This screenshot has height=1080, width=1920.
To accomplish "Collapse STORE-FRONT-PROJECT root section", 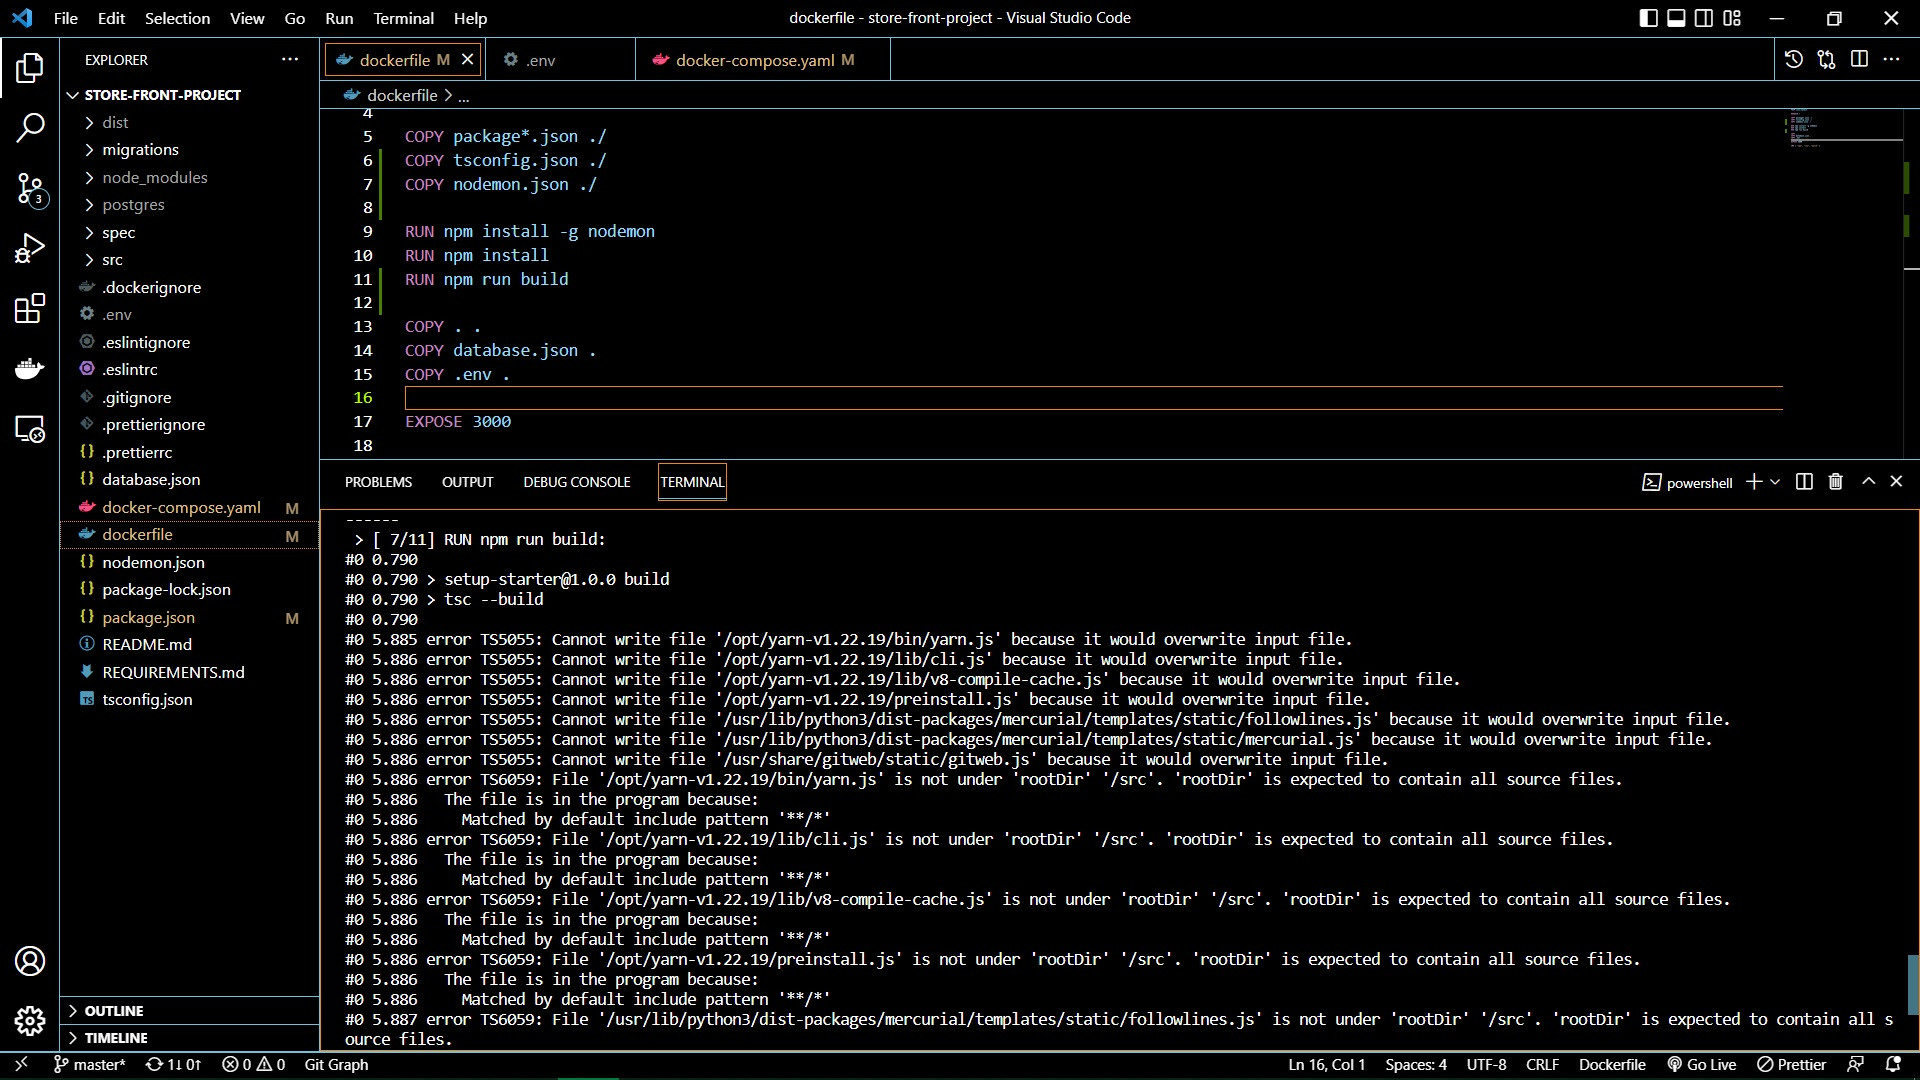I will (x=162, y=95).
